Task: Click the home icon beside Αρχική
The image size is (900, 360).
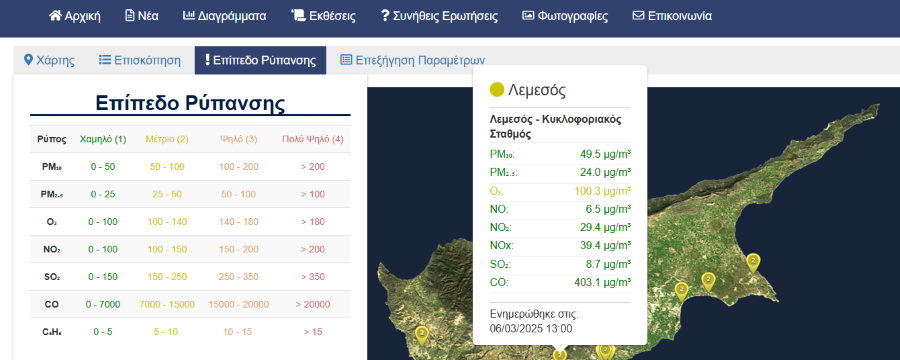Action: [x=55, y=16]
